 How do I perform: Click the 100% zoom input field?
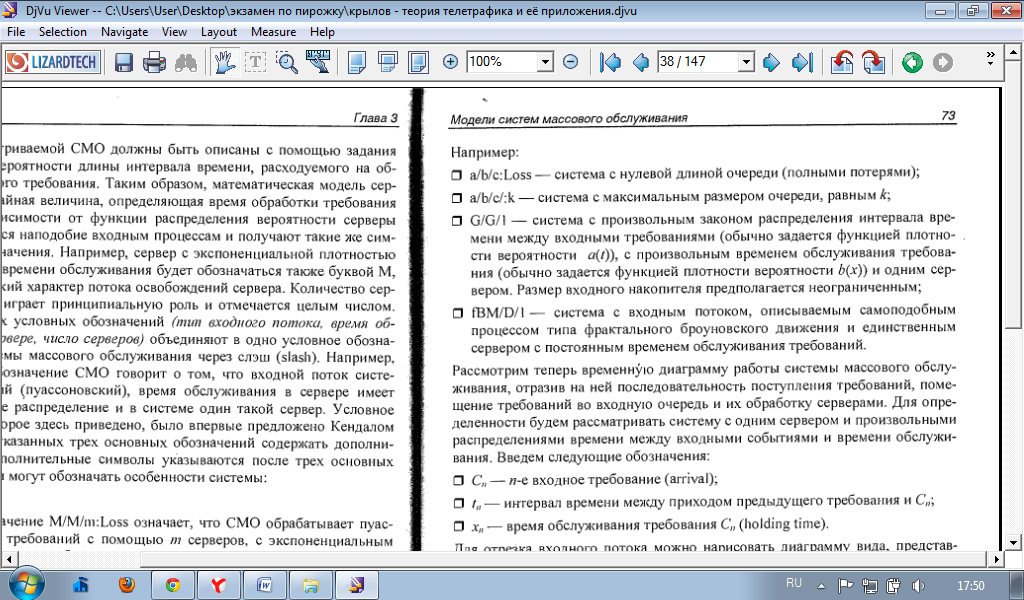tap(502, 62)
